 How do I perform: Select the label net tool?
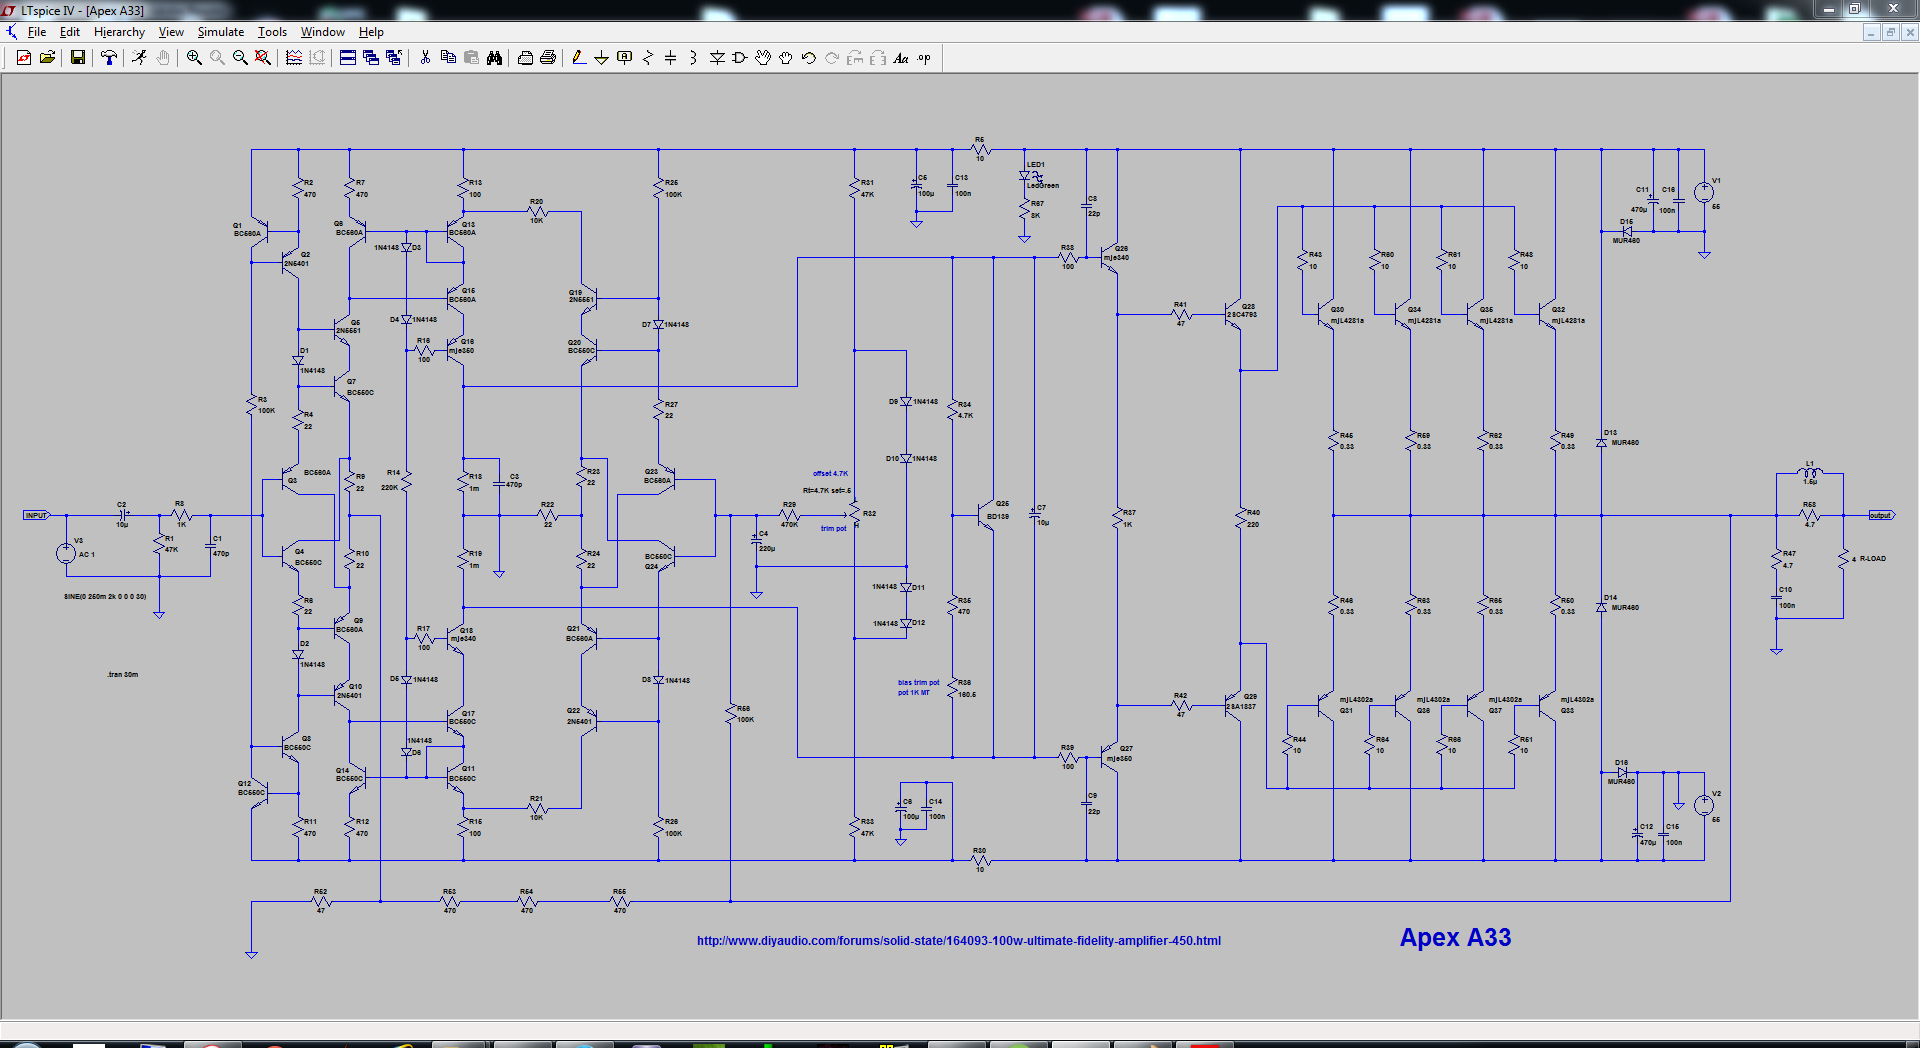pos(625,58)
